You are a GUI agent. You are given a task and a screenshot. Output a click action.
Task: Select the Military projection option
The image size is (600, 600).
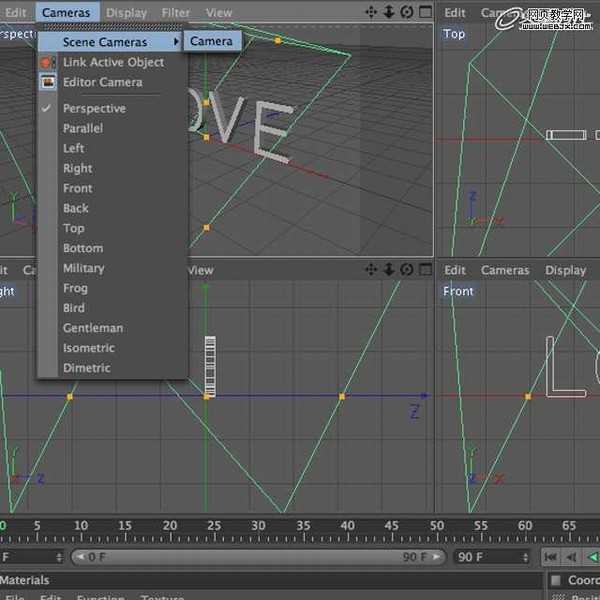[x=83, y=268]
